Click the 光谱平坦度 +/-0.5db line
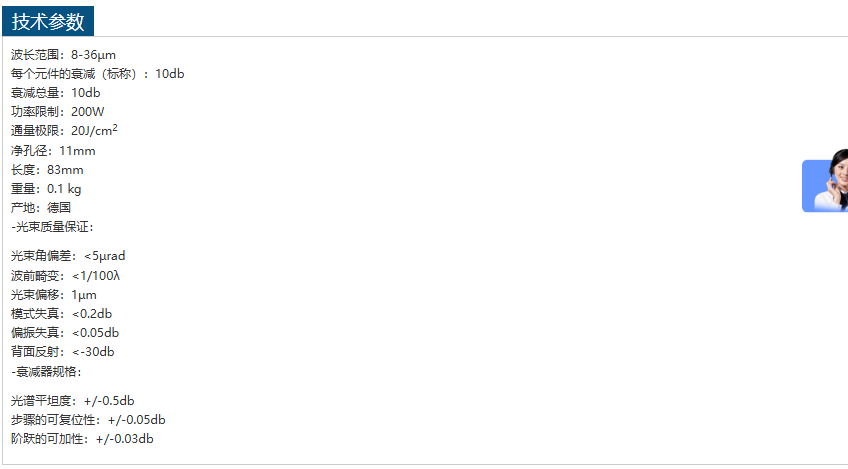This screenshot has width=848, height=469. [73, 401]
